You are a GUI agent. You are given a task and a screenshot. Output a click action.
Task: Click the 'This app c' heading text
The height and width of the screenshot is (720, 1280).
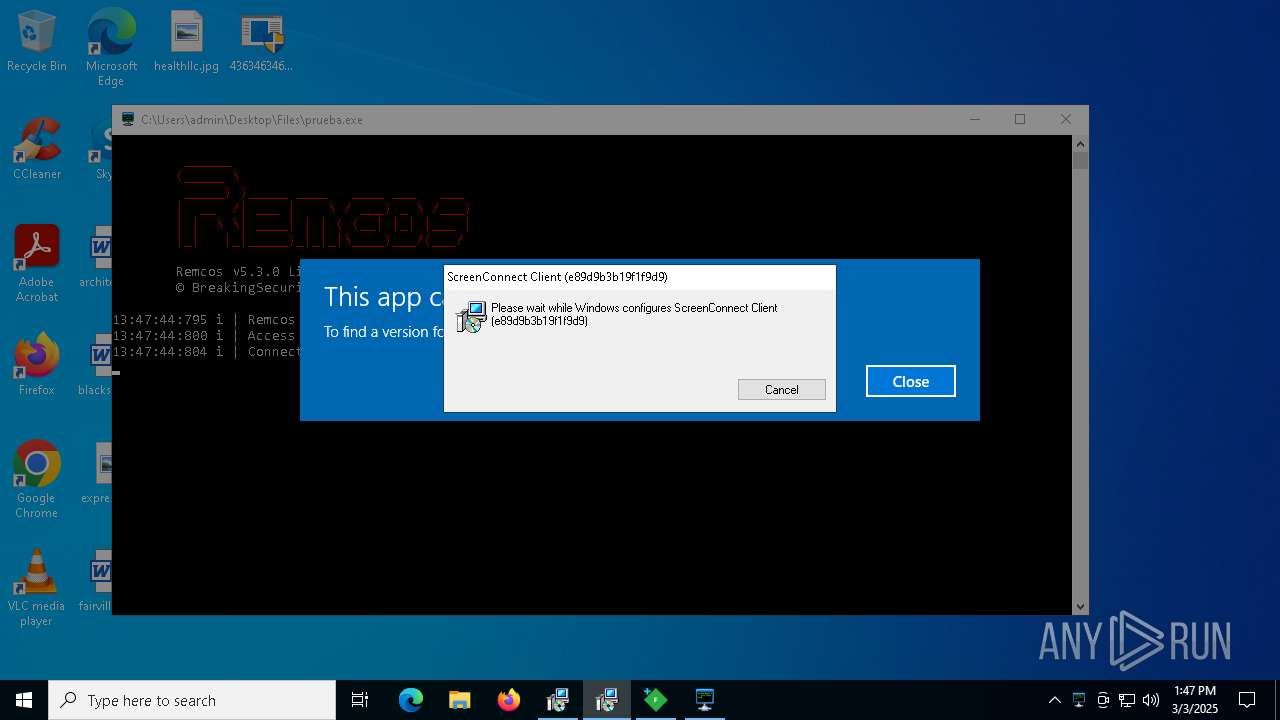click(x=383, y=297)
